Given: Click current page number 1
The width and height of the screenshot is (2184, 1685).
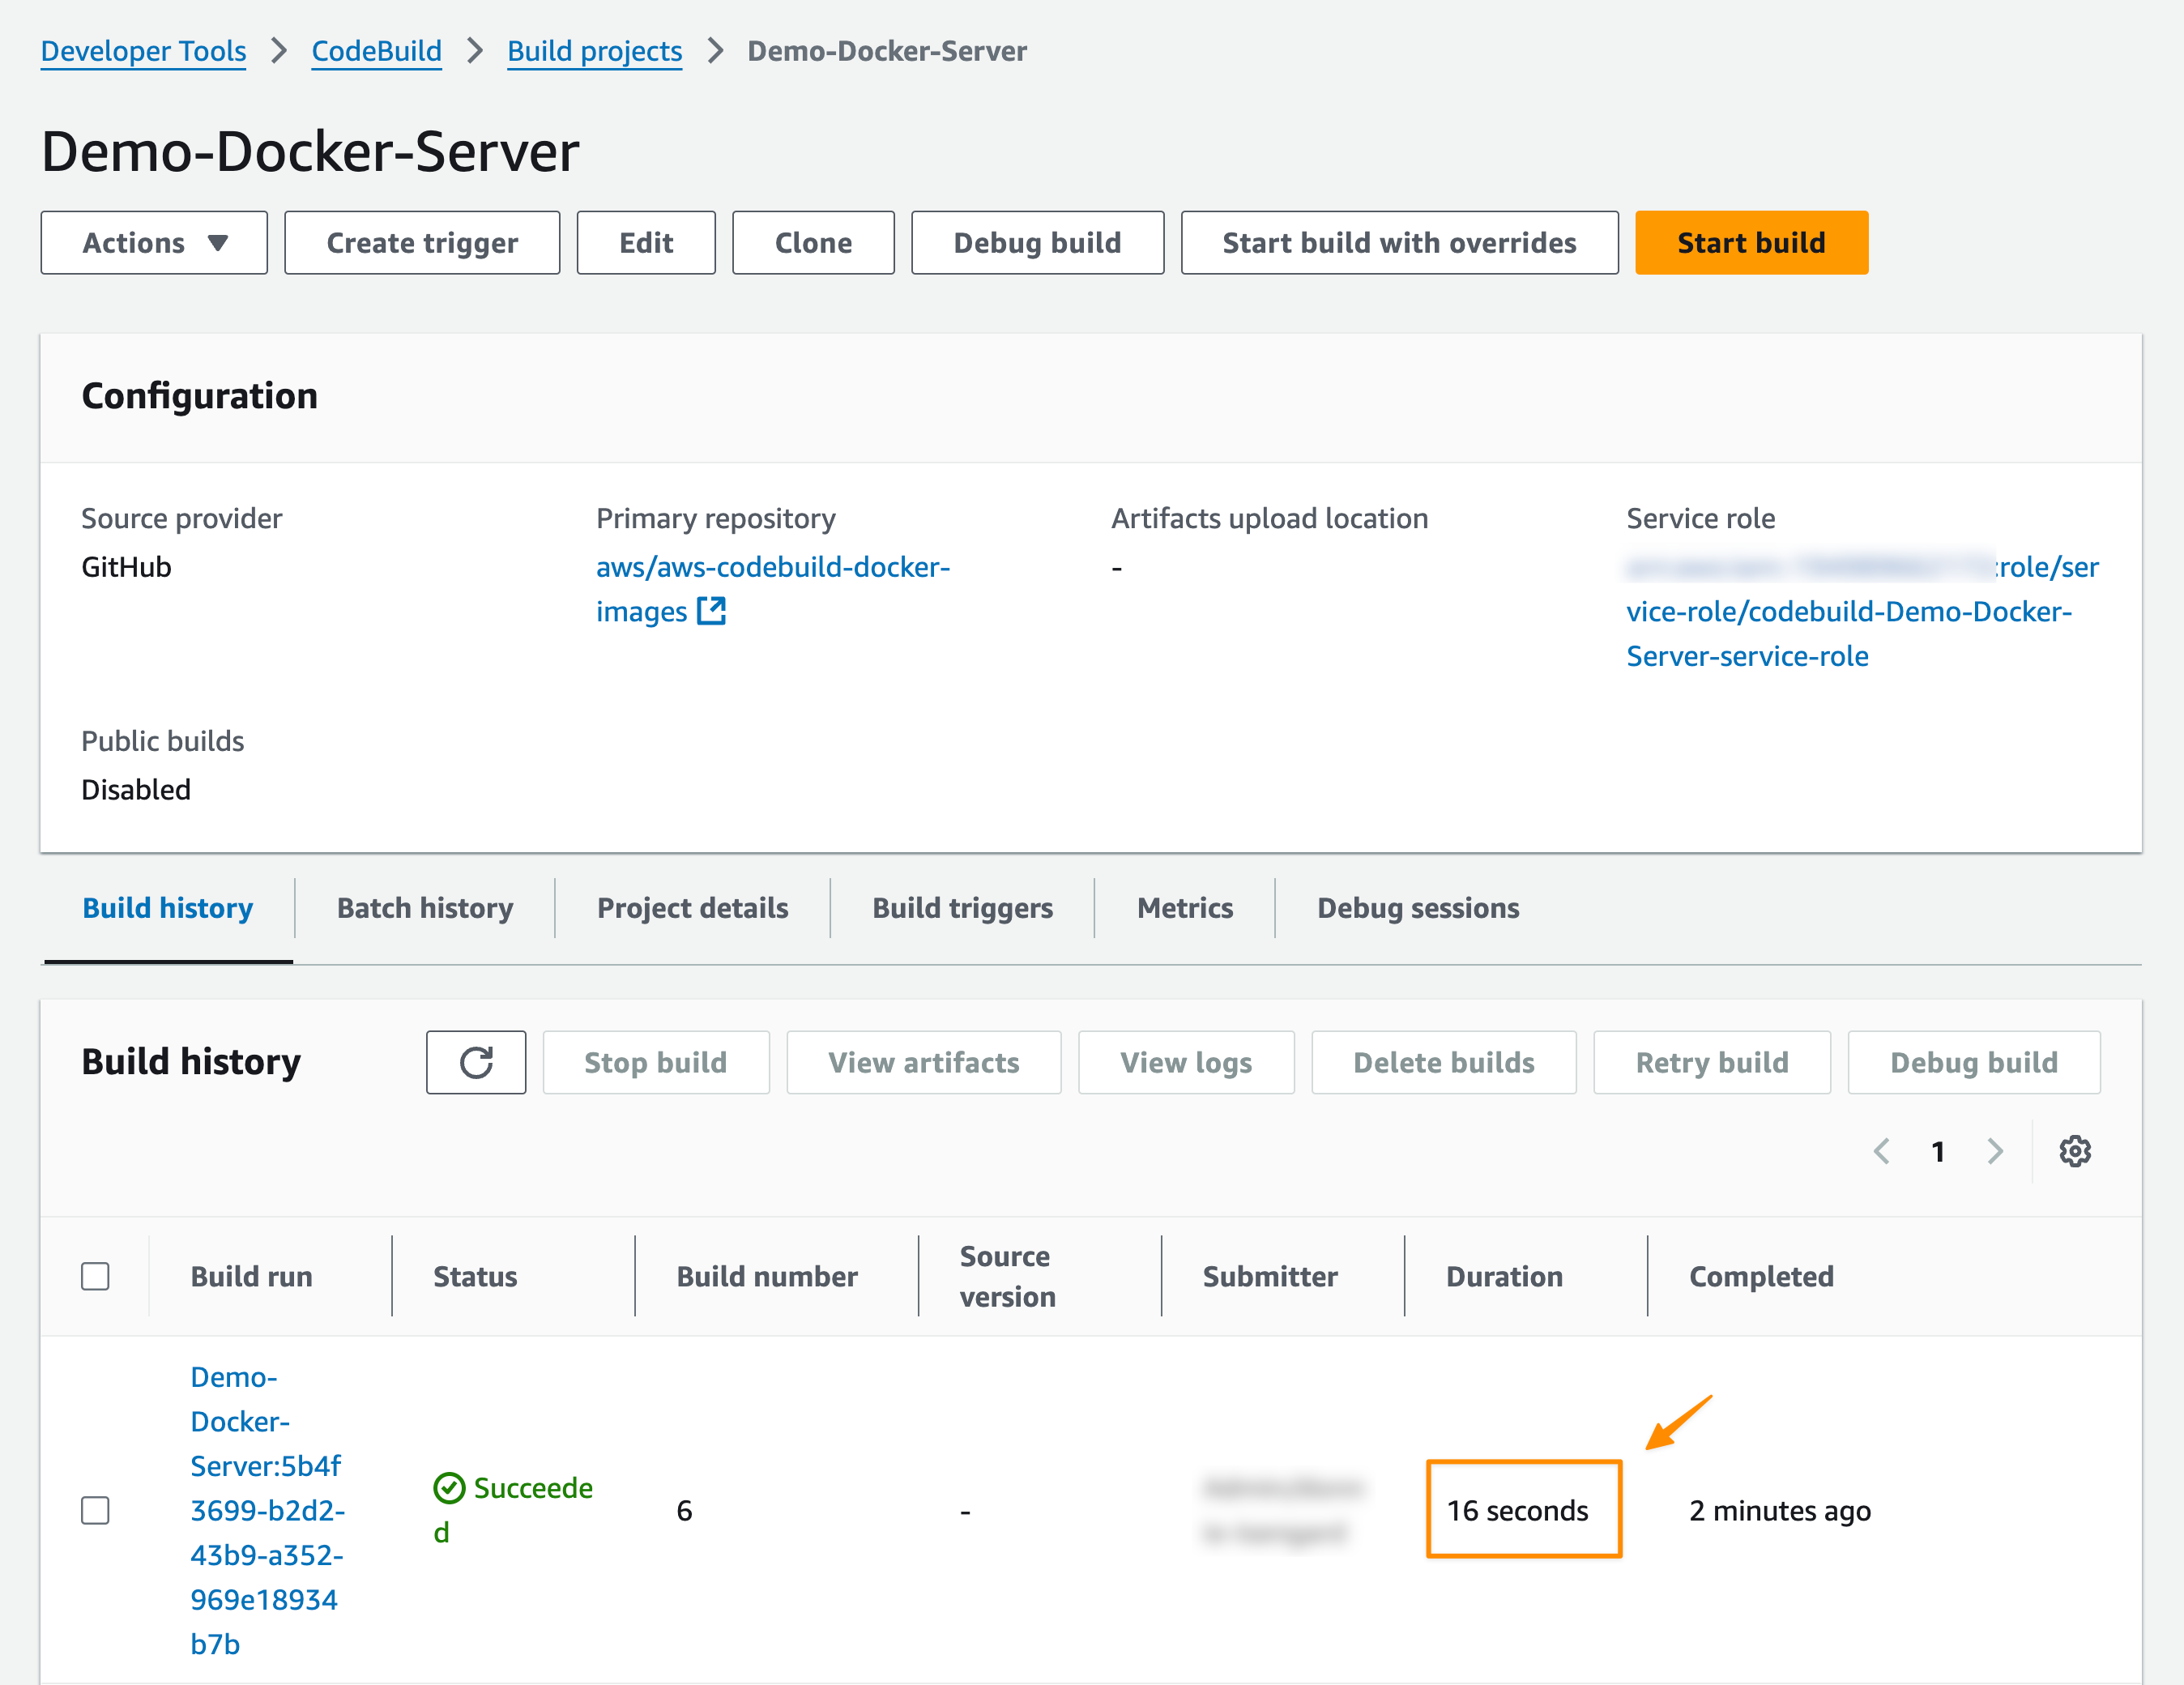Looking at the screenshot, I should tap(1938, 1151).
